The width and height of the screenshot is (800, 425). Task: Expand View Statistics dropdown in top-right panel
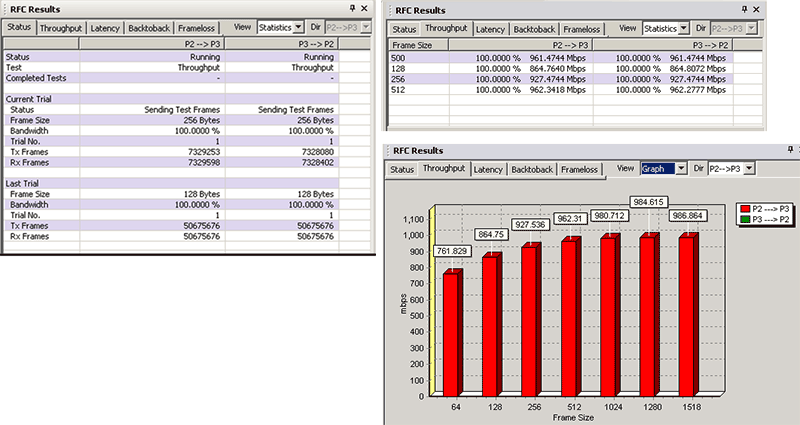point(684,28)
